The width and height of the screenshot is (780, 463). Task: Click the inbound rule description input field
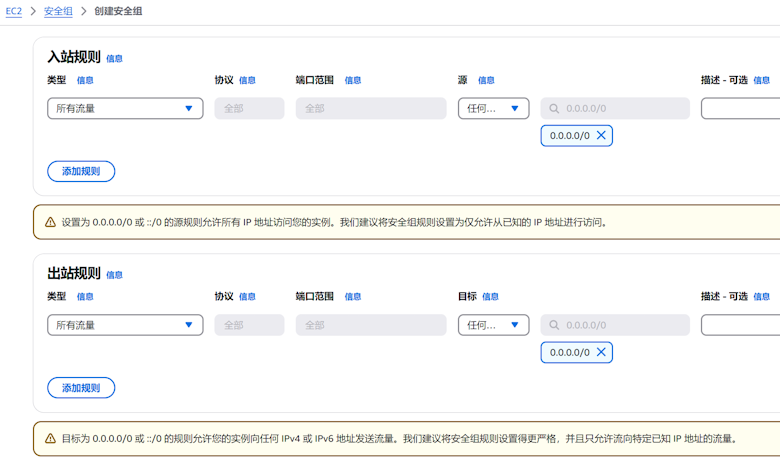(741, 109)
